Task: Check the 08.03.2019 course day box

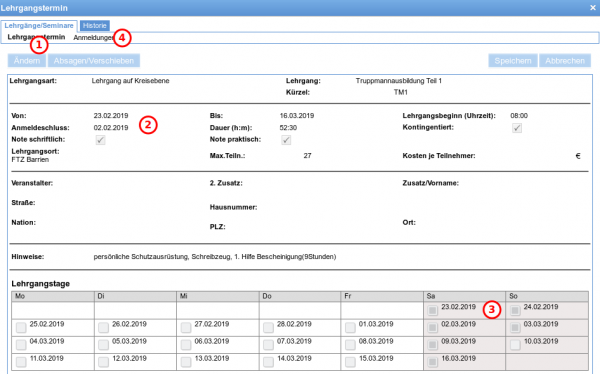Action: coord(350,345)
